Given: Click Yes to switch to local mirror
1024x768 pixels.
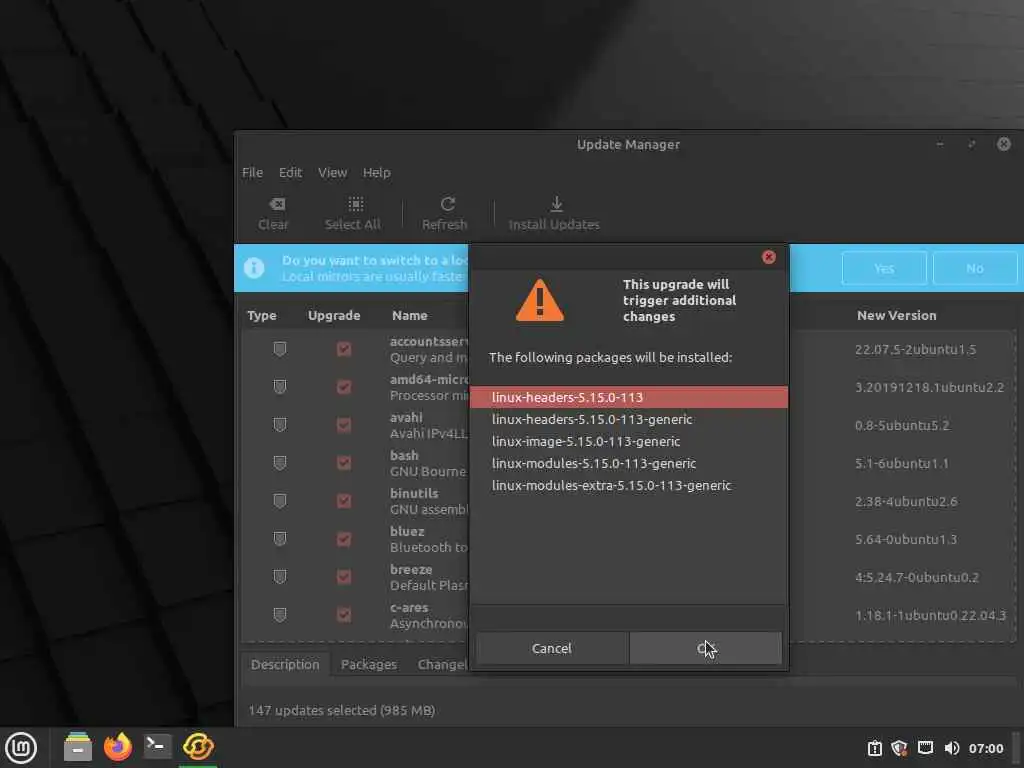Looking at the screenshot, I should click(884, 268).
